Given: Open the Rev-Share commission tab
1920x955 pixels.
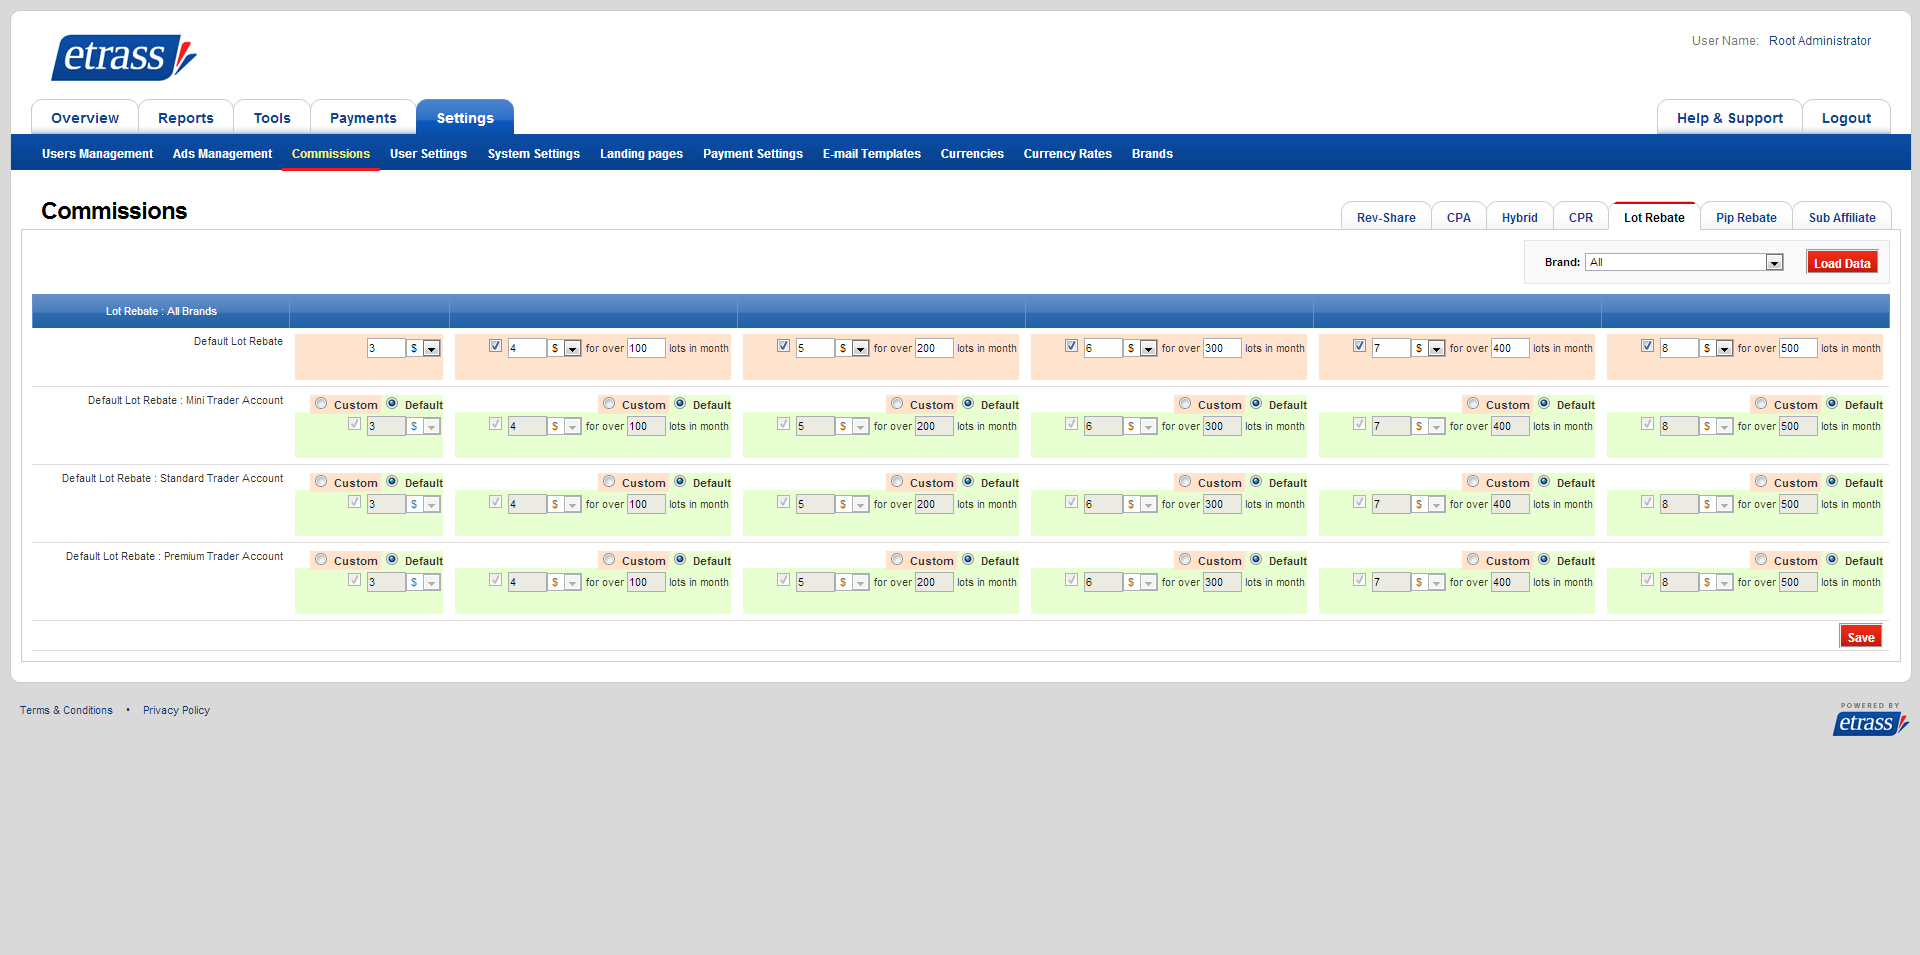Looking at the screenshot, I should click(x=1385, y=217).
